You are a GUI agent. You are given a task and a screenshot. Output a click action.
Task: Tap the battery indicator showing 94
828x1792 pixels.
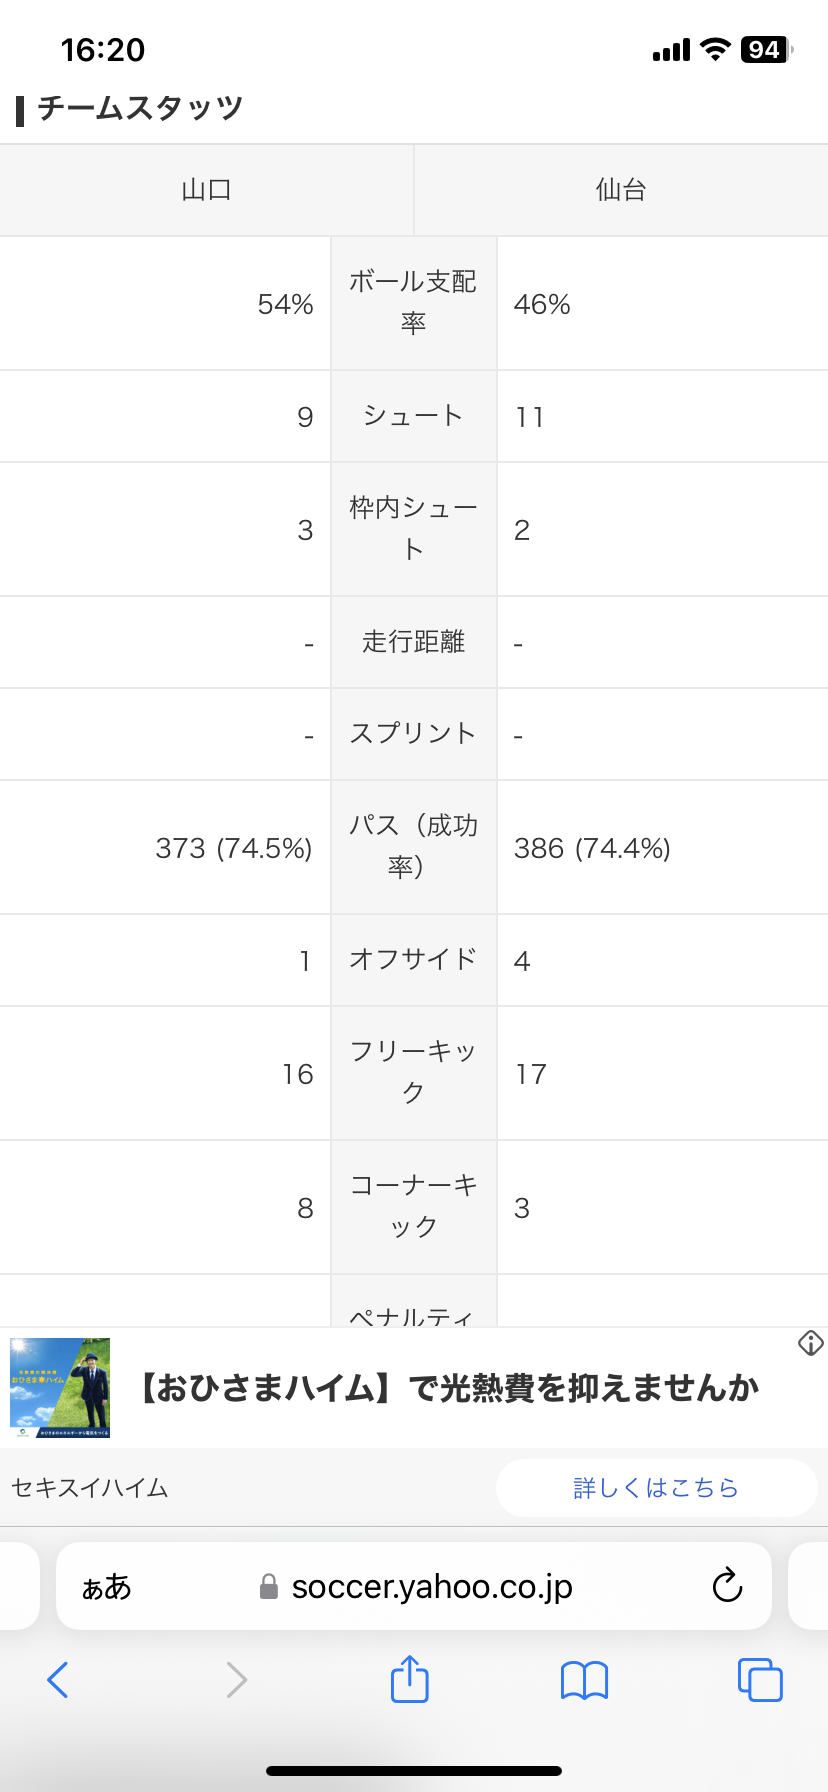765,50
